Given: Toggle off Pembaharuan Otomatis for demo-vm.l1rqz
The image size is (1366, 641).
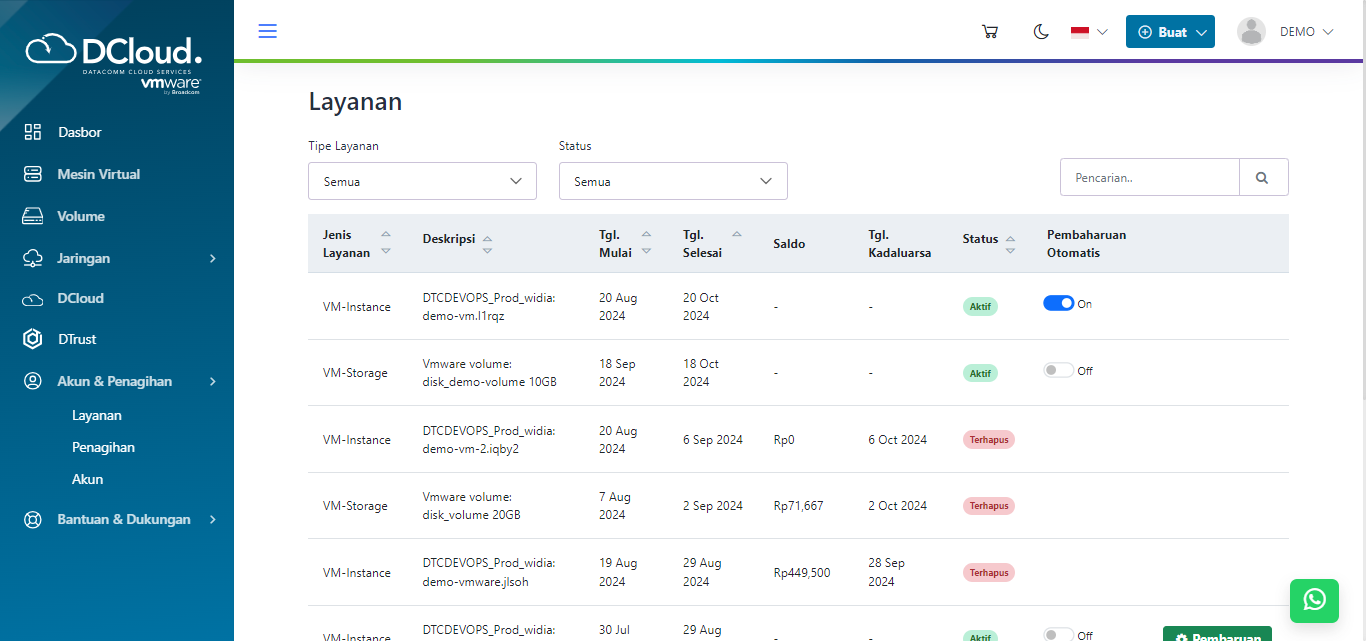Looking at the screenshot, I should coord(1058,302).
